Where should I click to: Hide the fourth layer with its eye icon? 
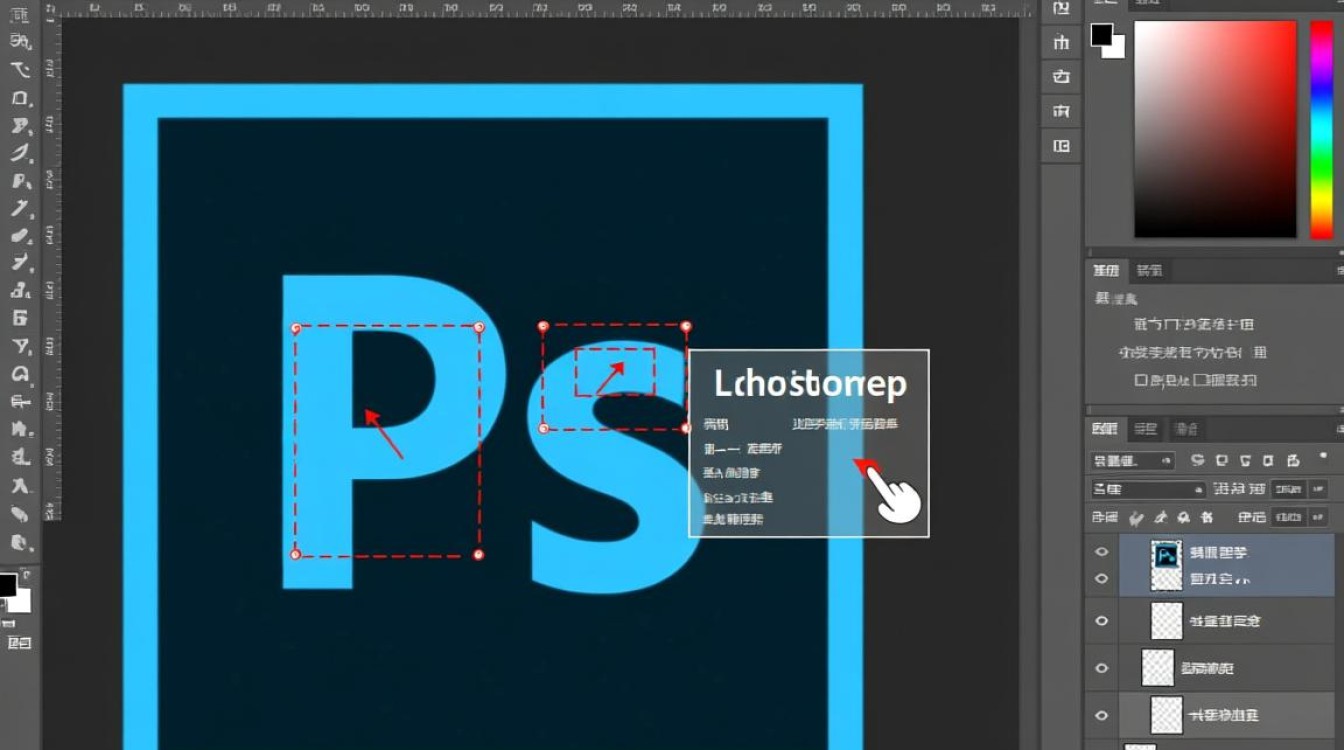[1101, 715]
